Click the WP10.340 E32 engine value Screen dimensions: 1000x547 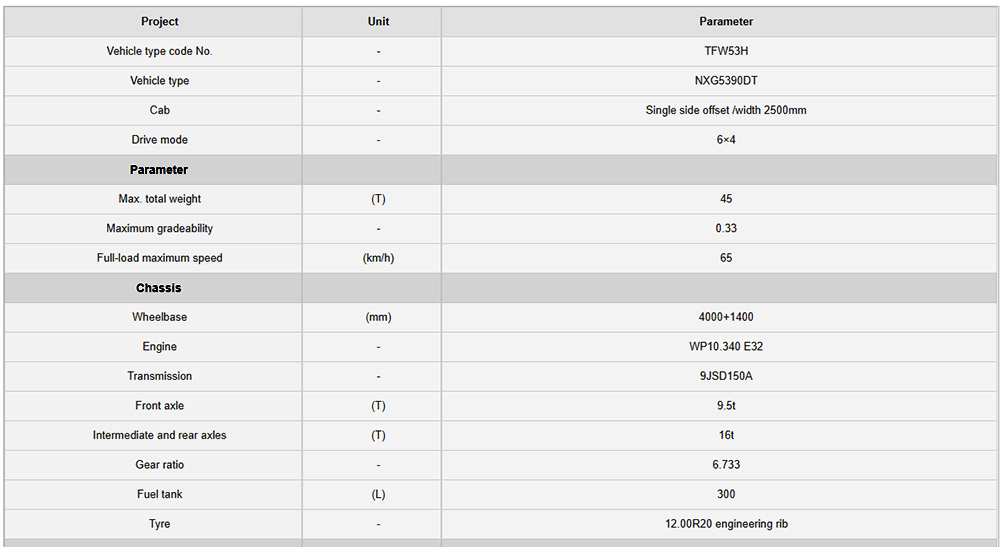(726, 347)
